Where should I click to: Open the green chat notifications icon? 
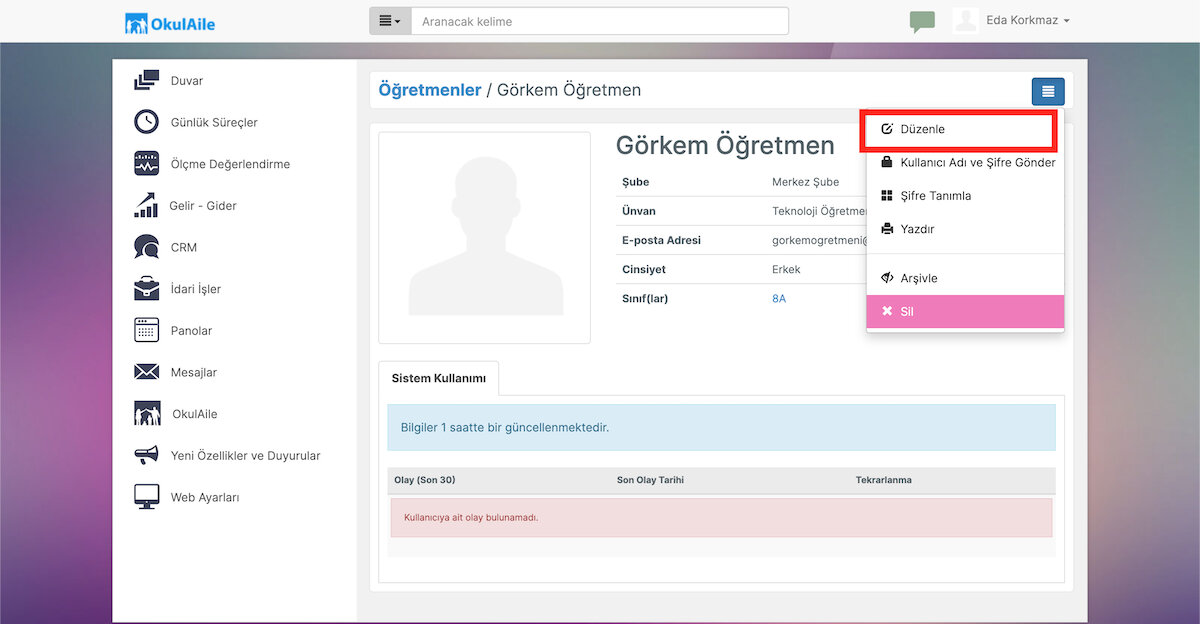tap(922, 21)
